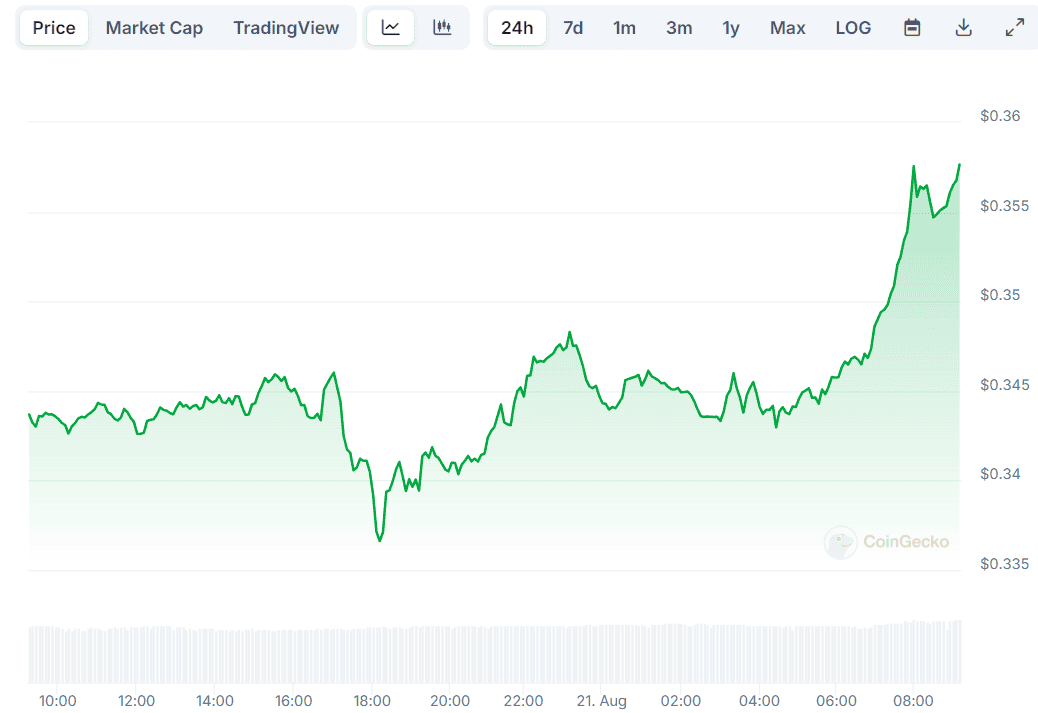This screenshot has height=713, width=1038.
Task: Download the chart data
Action: [963, 28]
